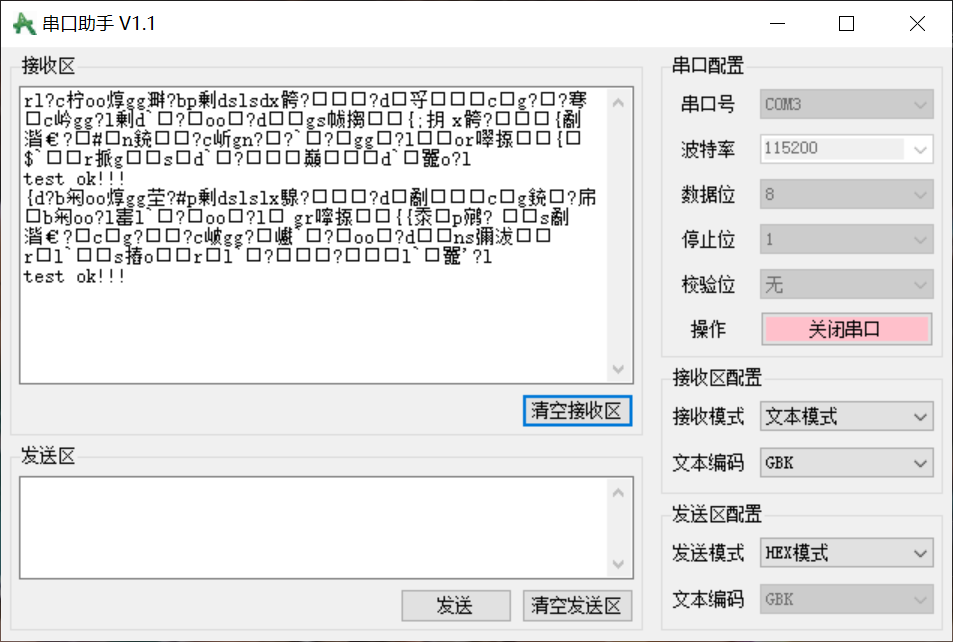
Task: Change receive mode from 文本模式 dropdown
Action: tap(846, 415)
